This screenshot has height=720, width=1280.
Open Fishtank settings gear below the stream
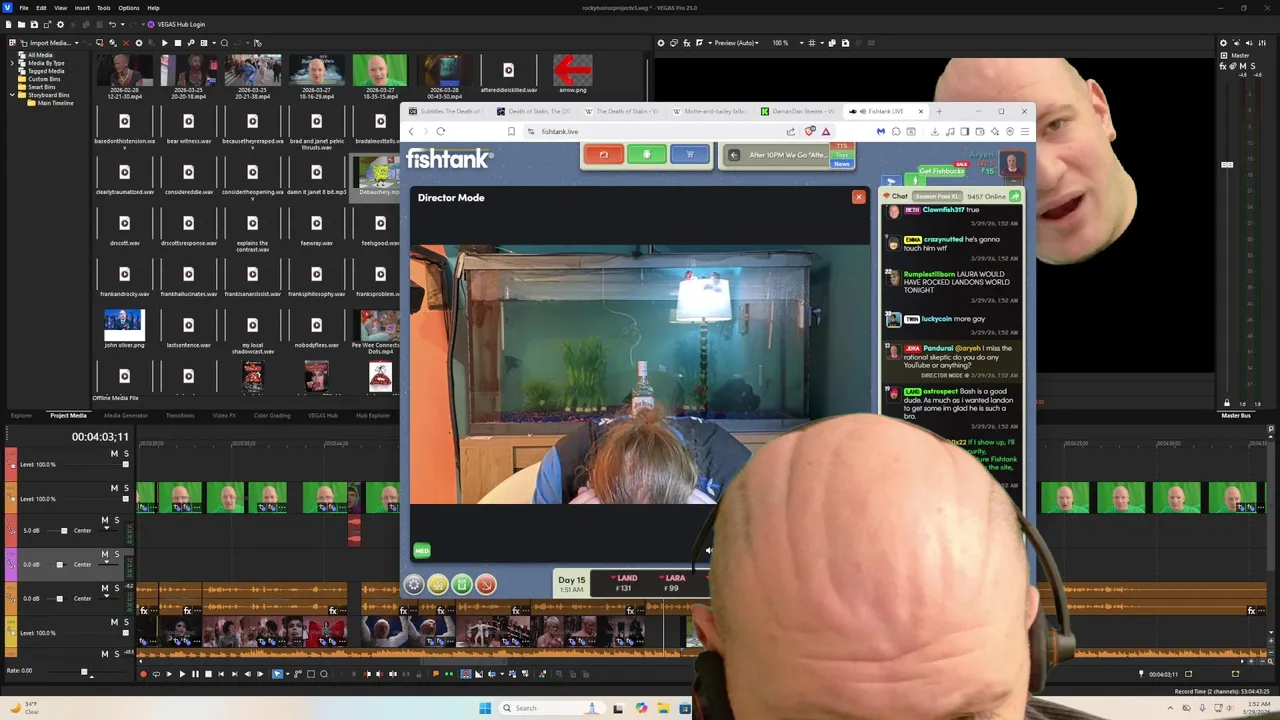414,585
